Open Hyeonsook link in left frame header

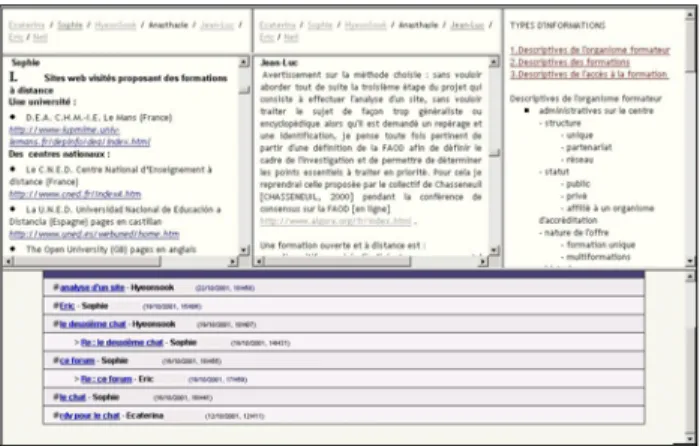(x=116, y=25)
